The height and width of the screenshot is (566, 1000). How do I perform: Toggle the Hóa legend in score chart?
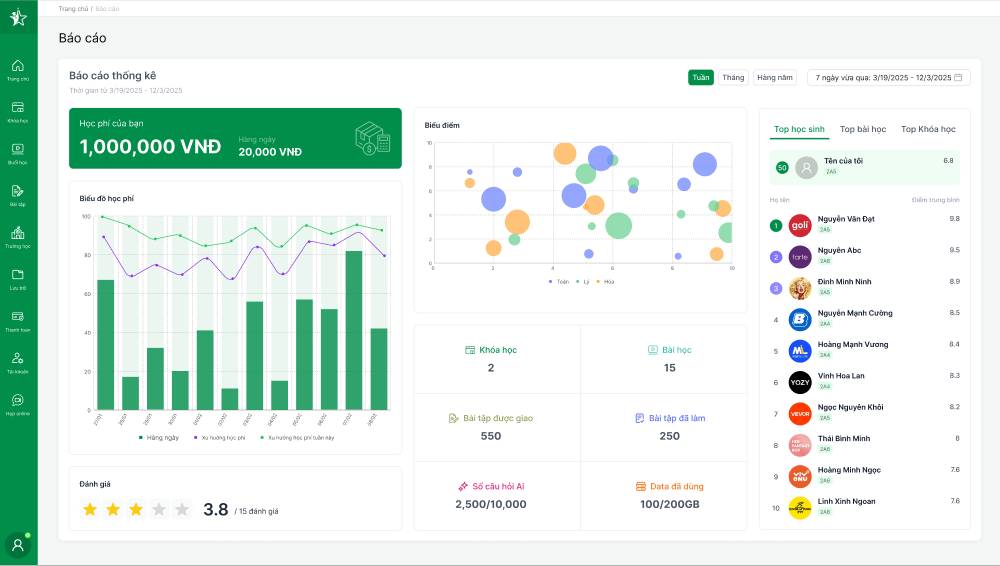click(x=605, y=282)
